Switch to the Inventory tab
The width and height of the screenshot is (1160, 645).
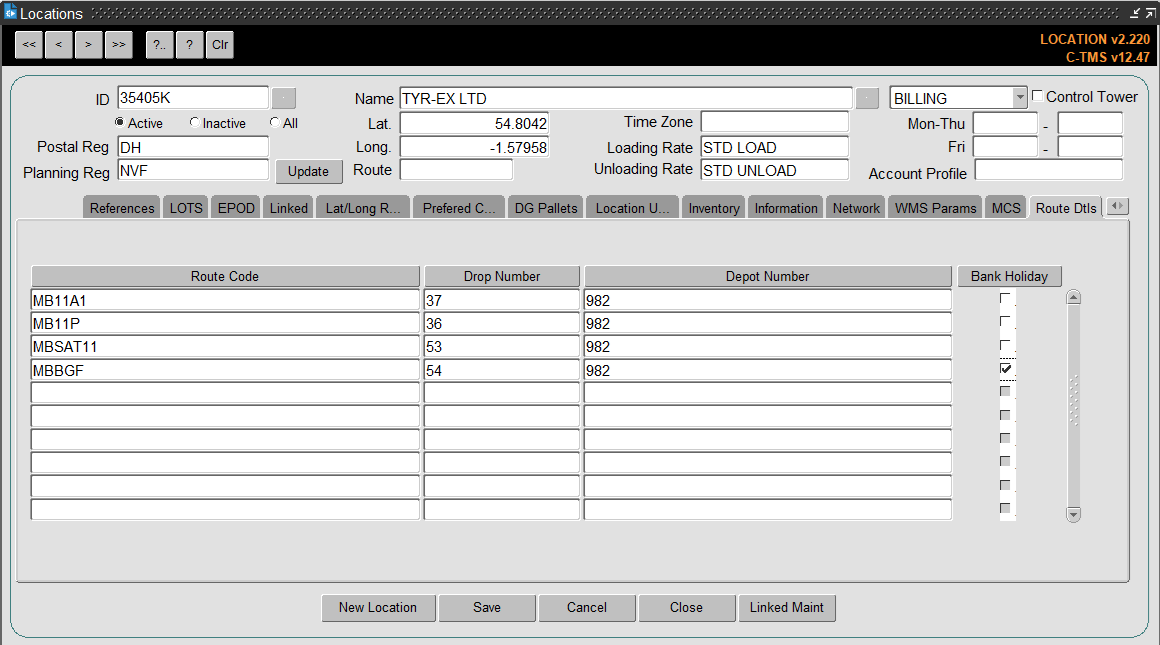coord(713,209)
